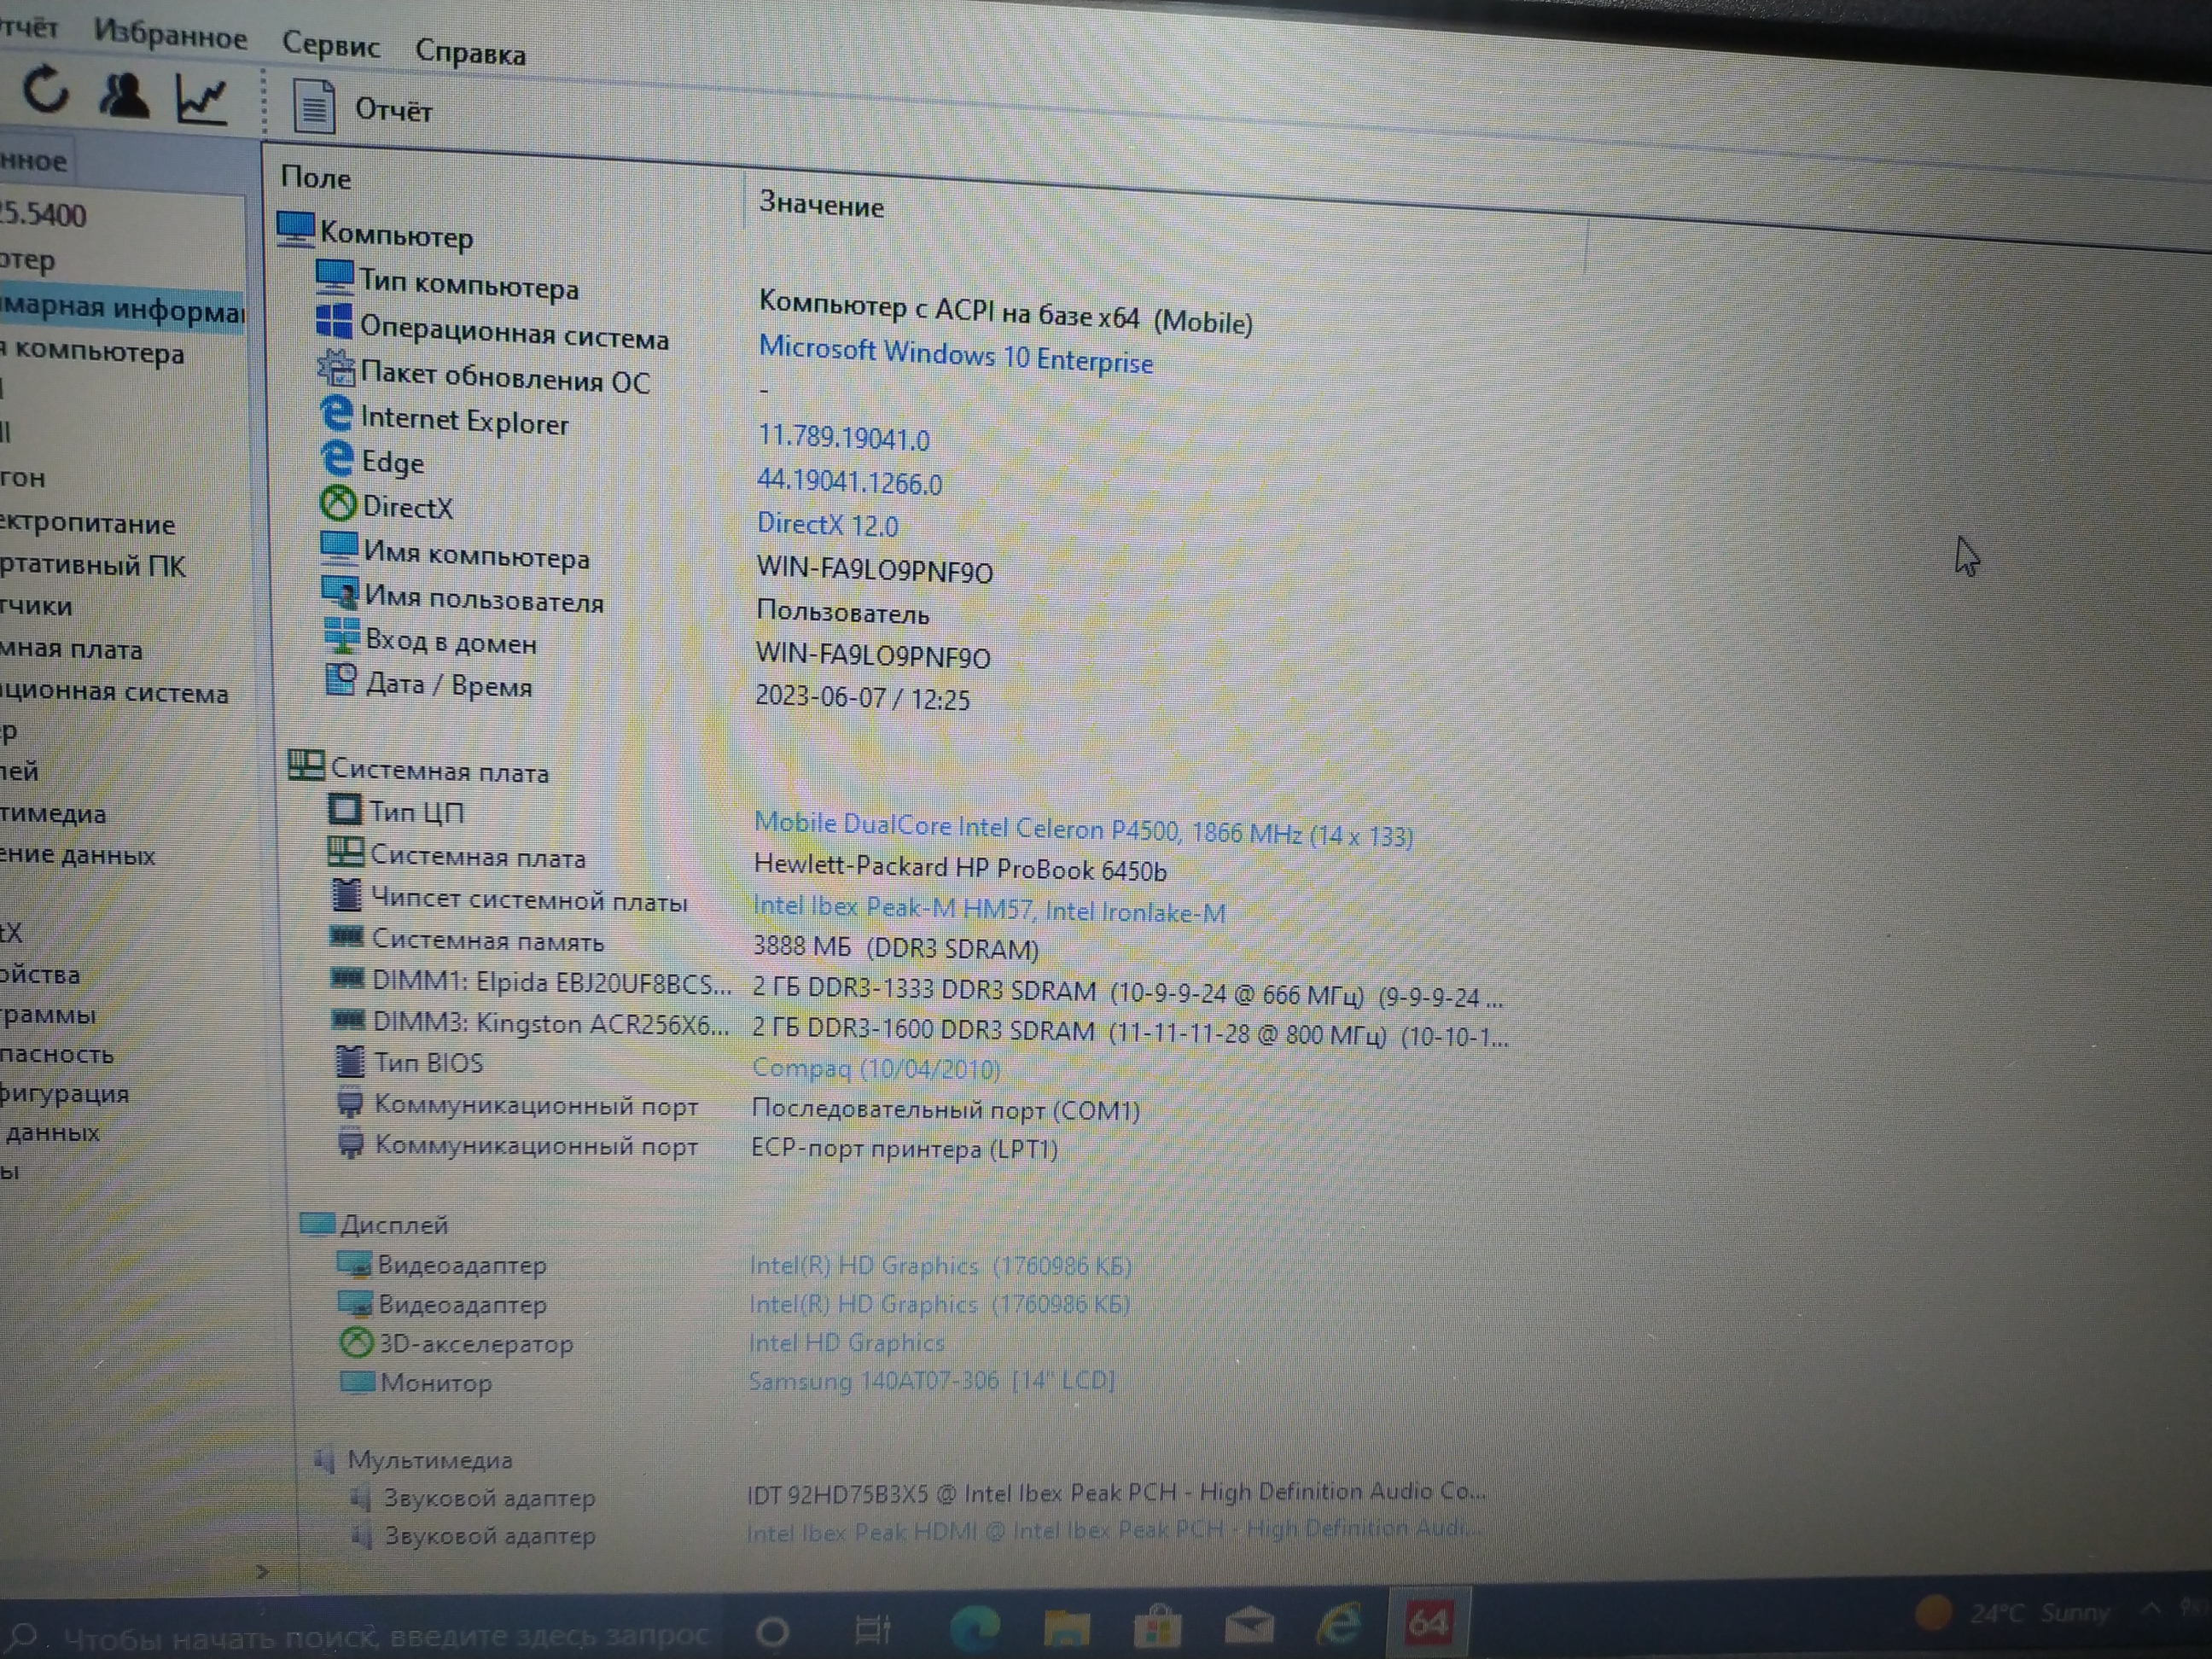Click the Имя компьютера row icon
Viewport: 2212px width, 1659px height.
coord(339,547)
